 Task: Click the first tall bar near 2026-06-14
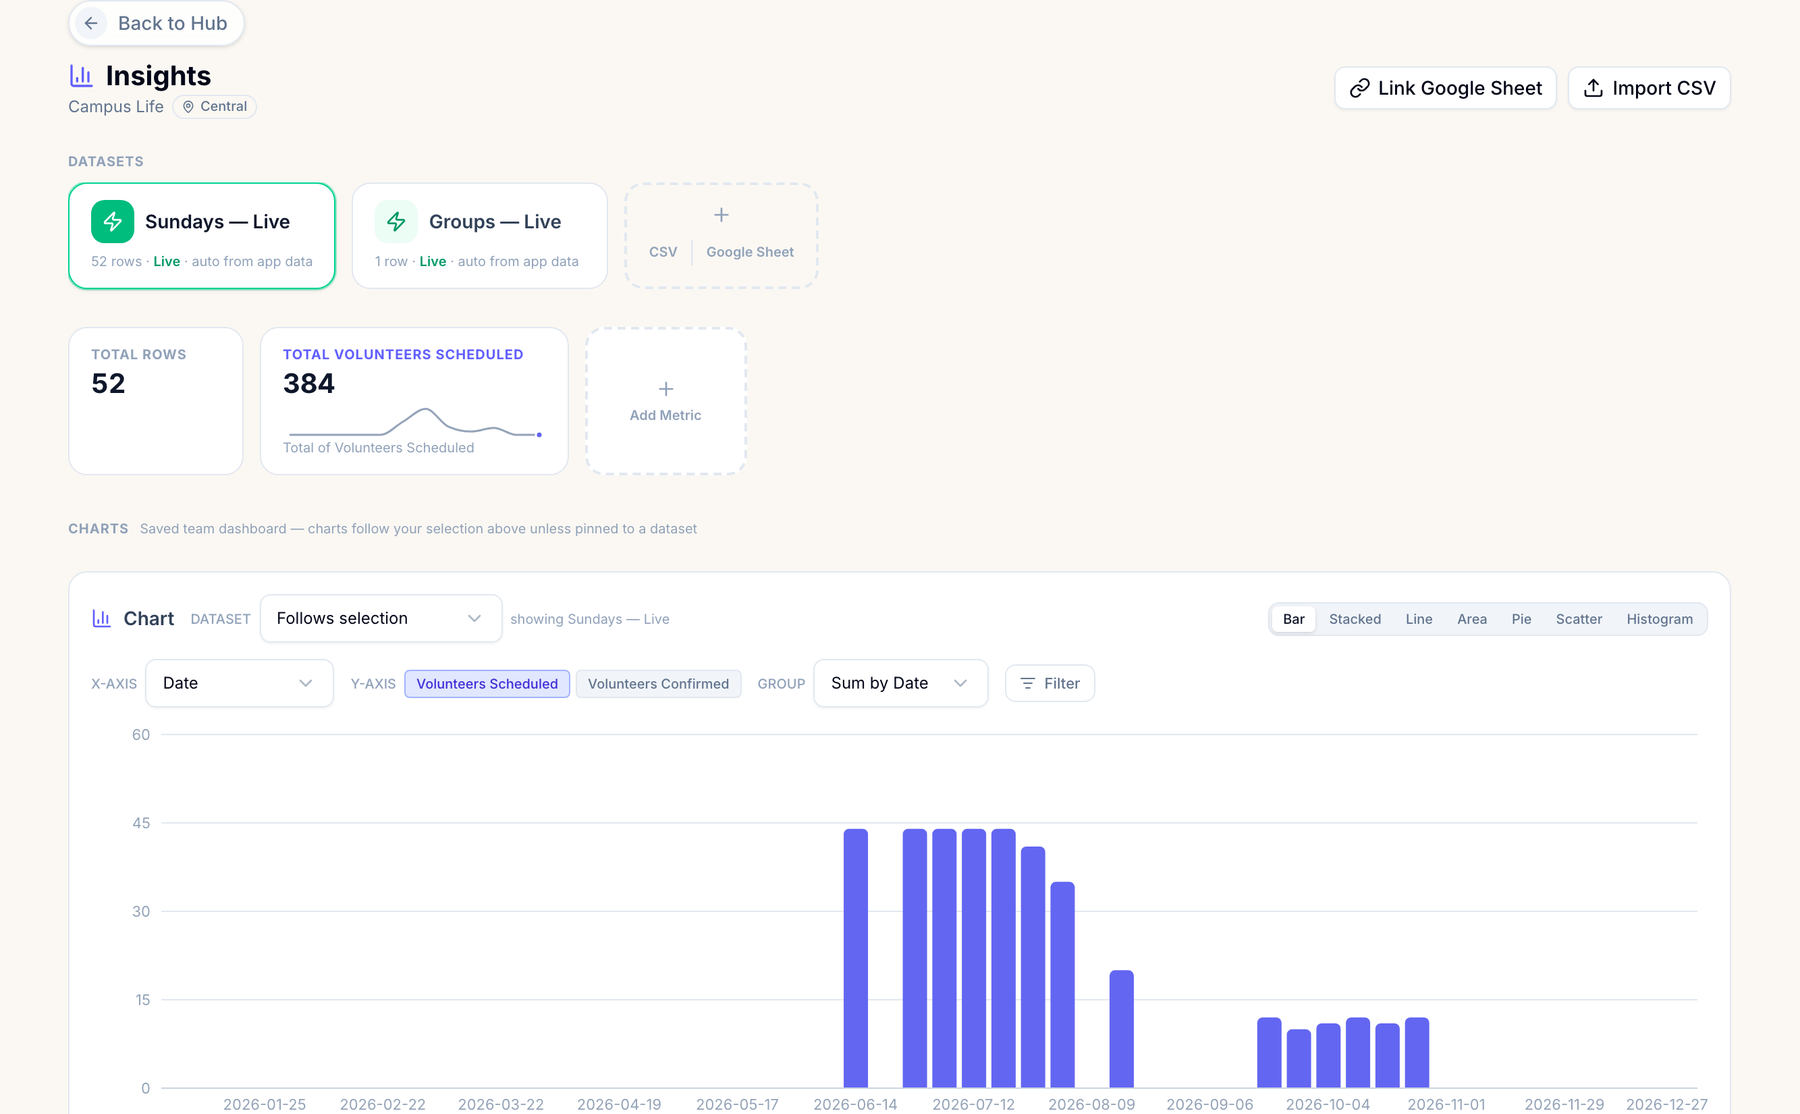click(856, 958)
